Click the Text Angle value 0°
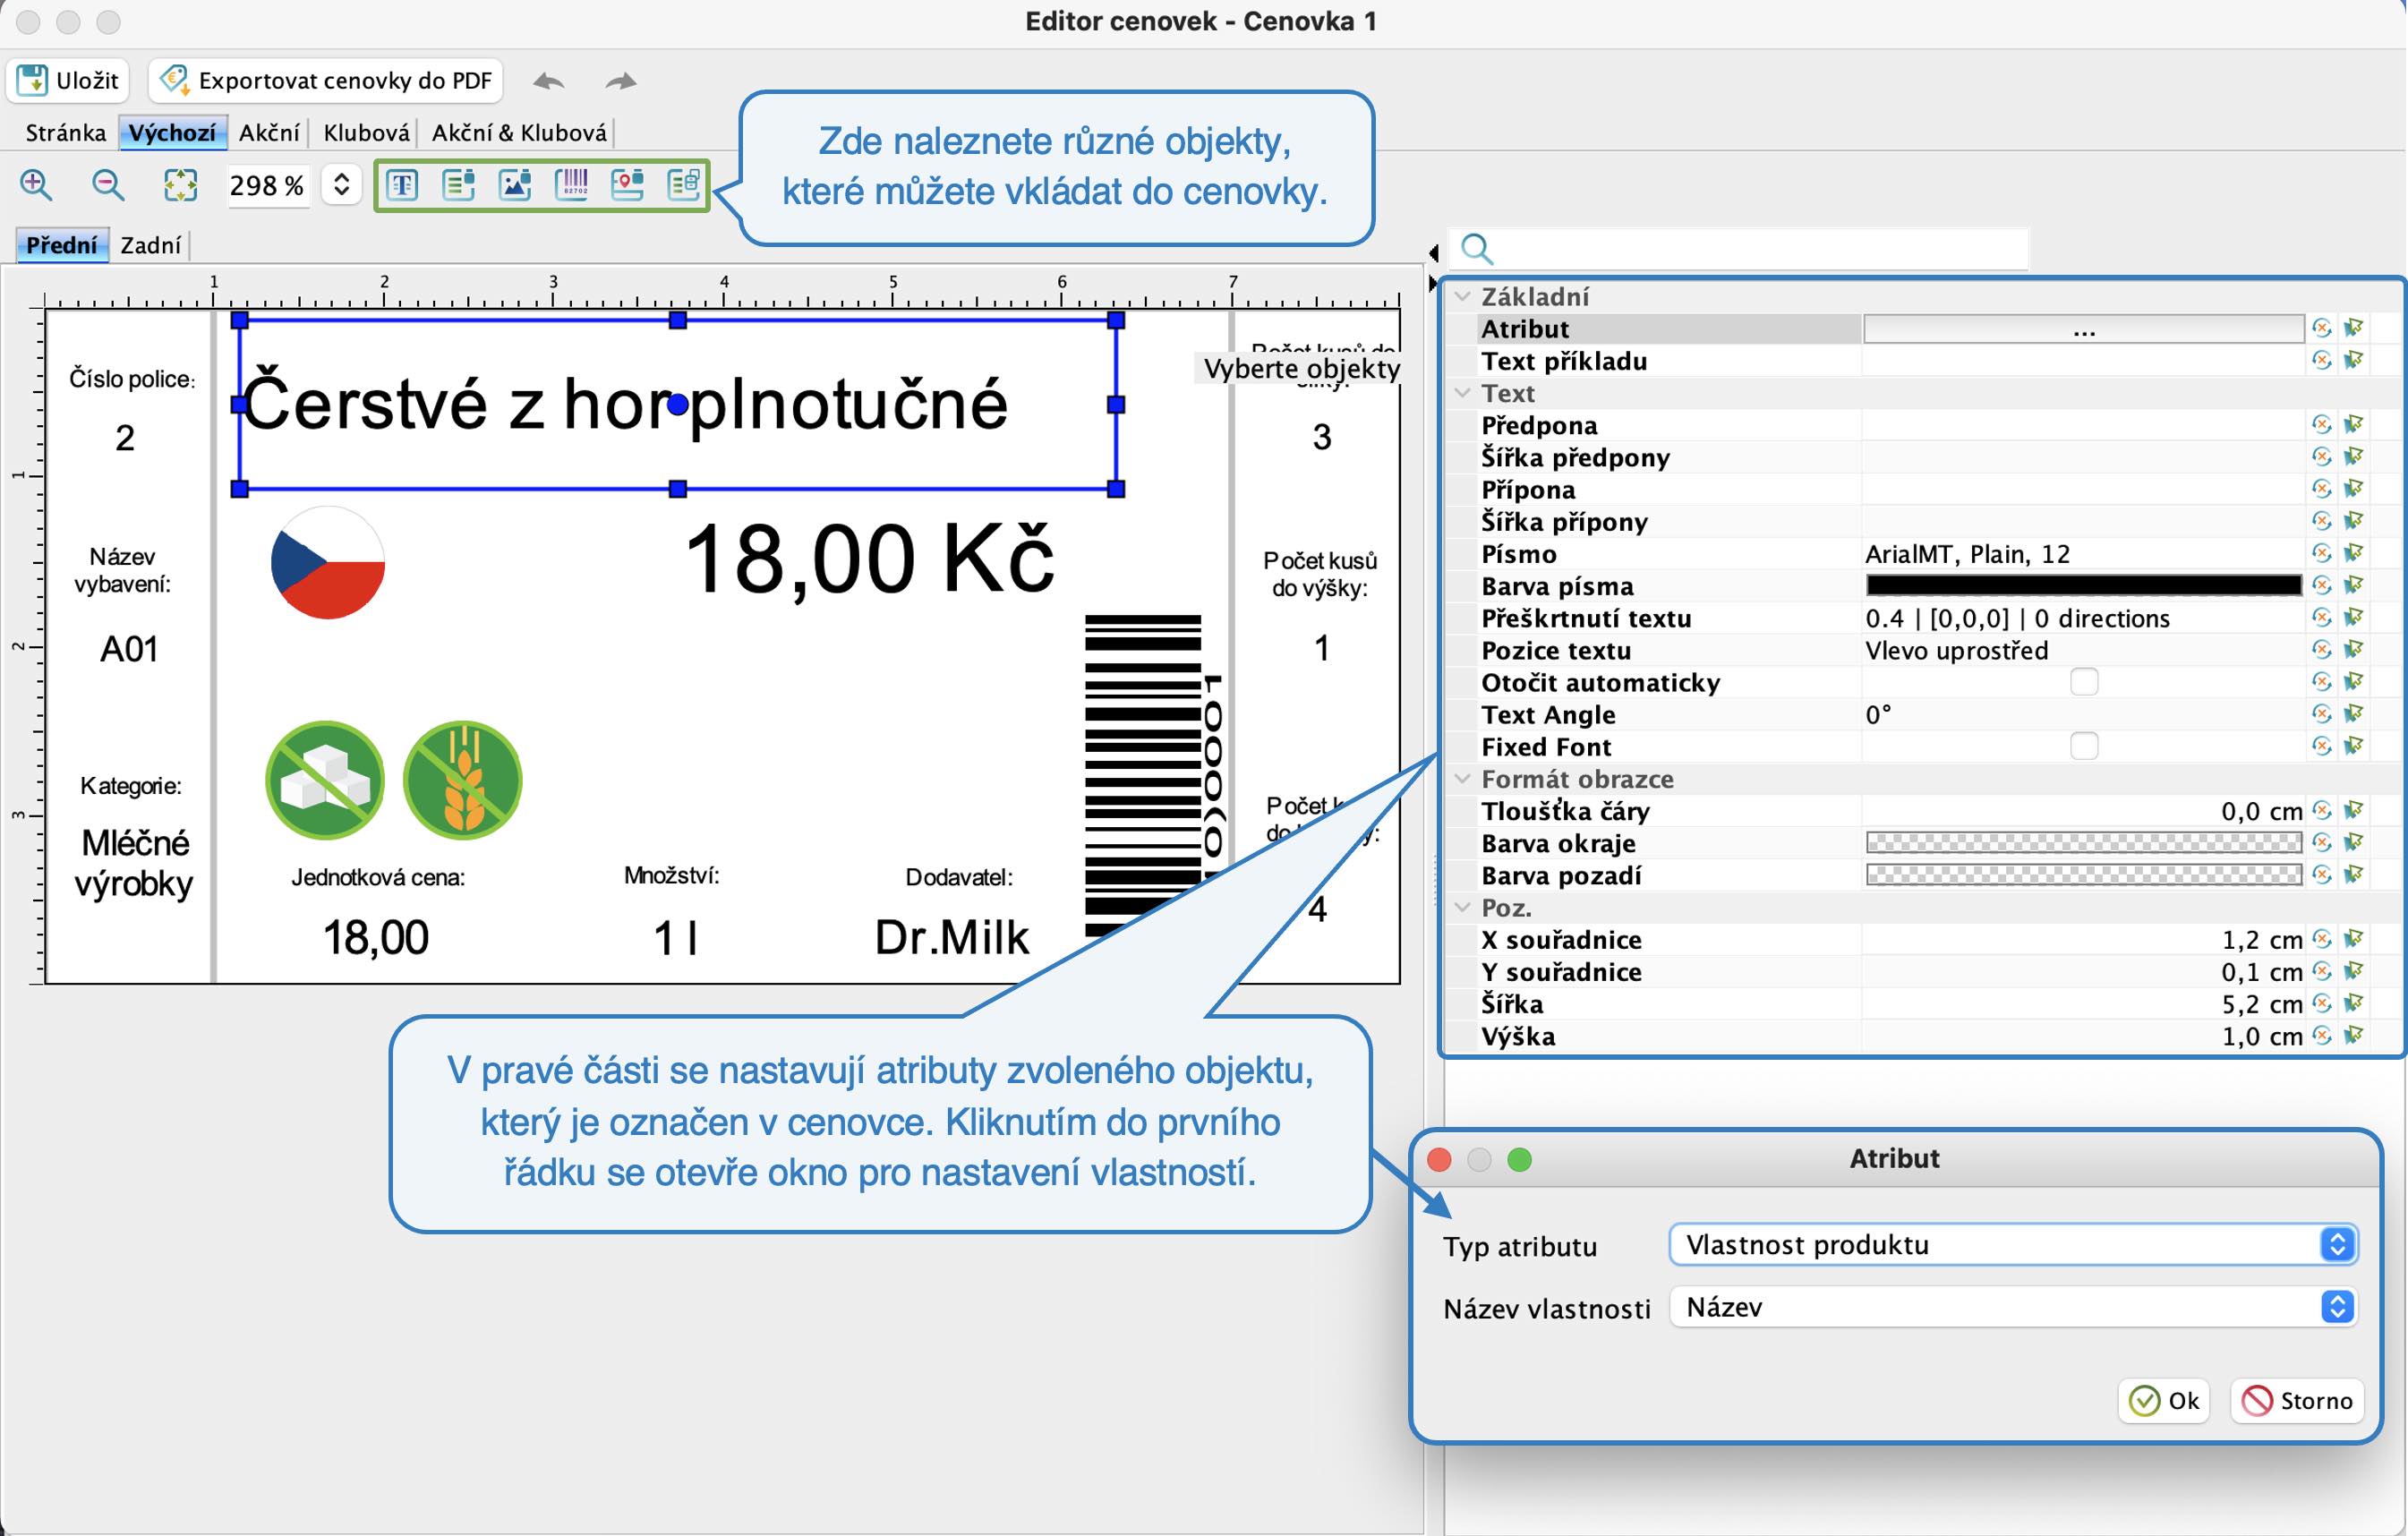This screenshot has width=2408, height=1536. coord(1878,714)
